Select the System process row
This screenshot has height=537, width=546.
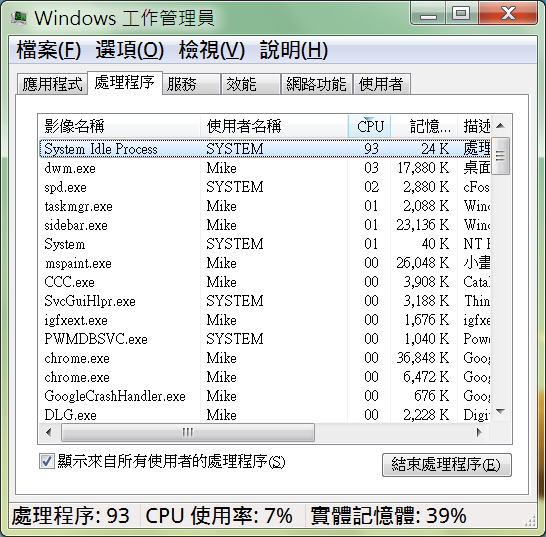point(265,244)
